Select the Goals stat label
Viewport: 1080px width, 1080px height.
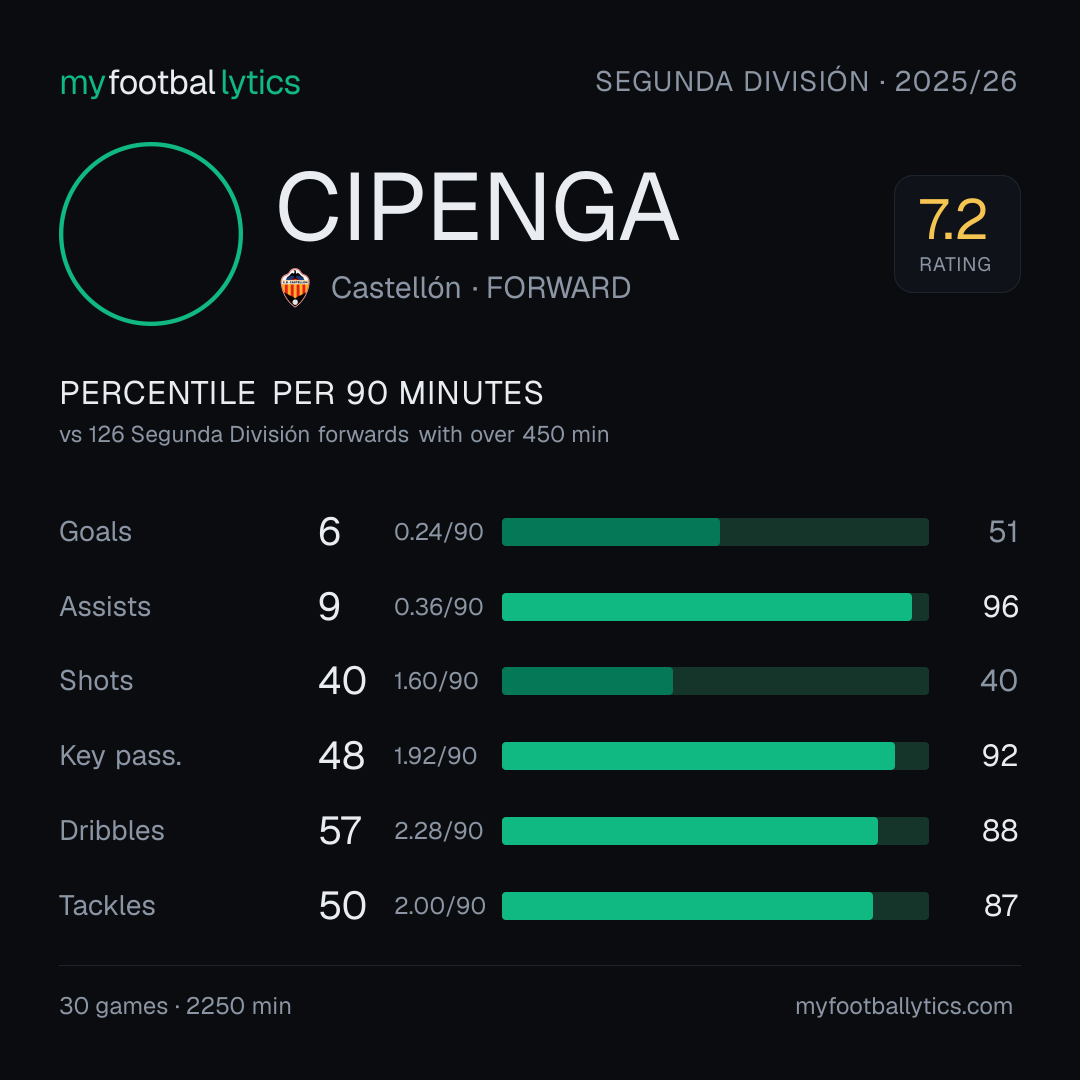coord(95,532)
